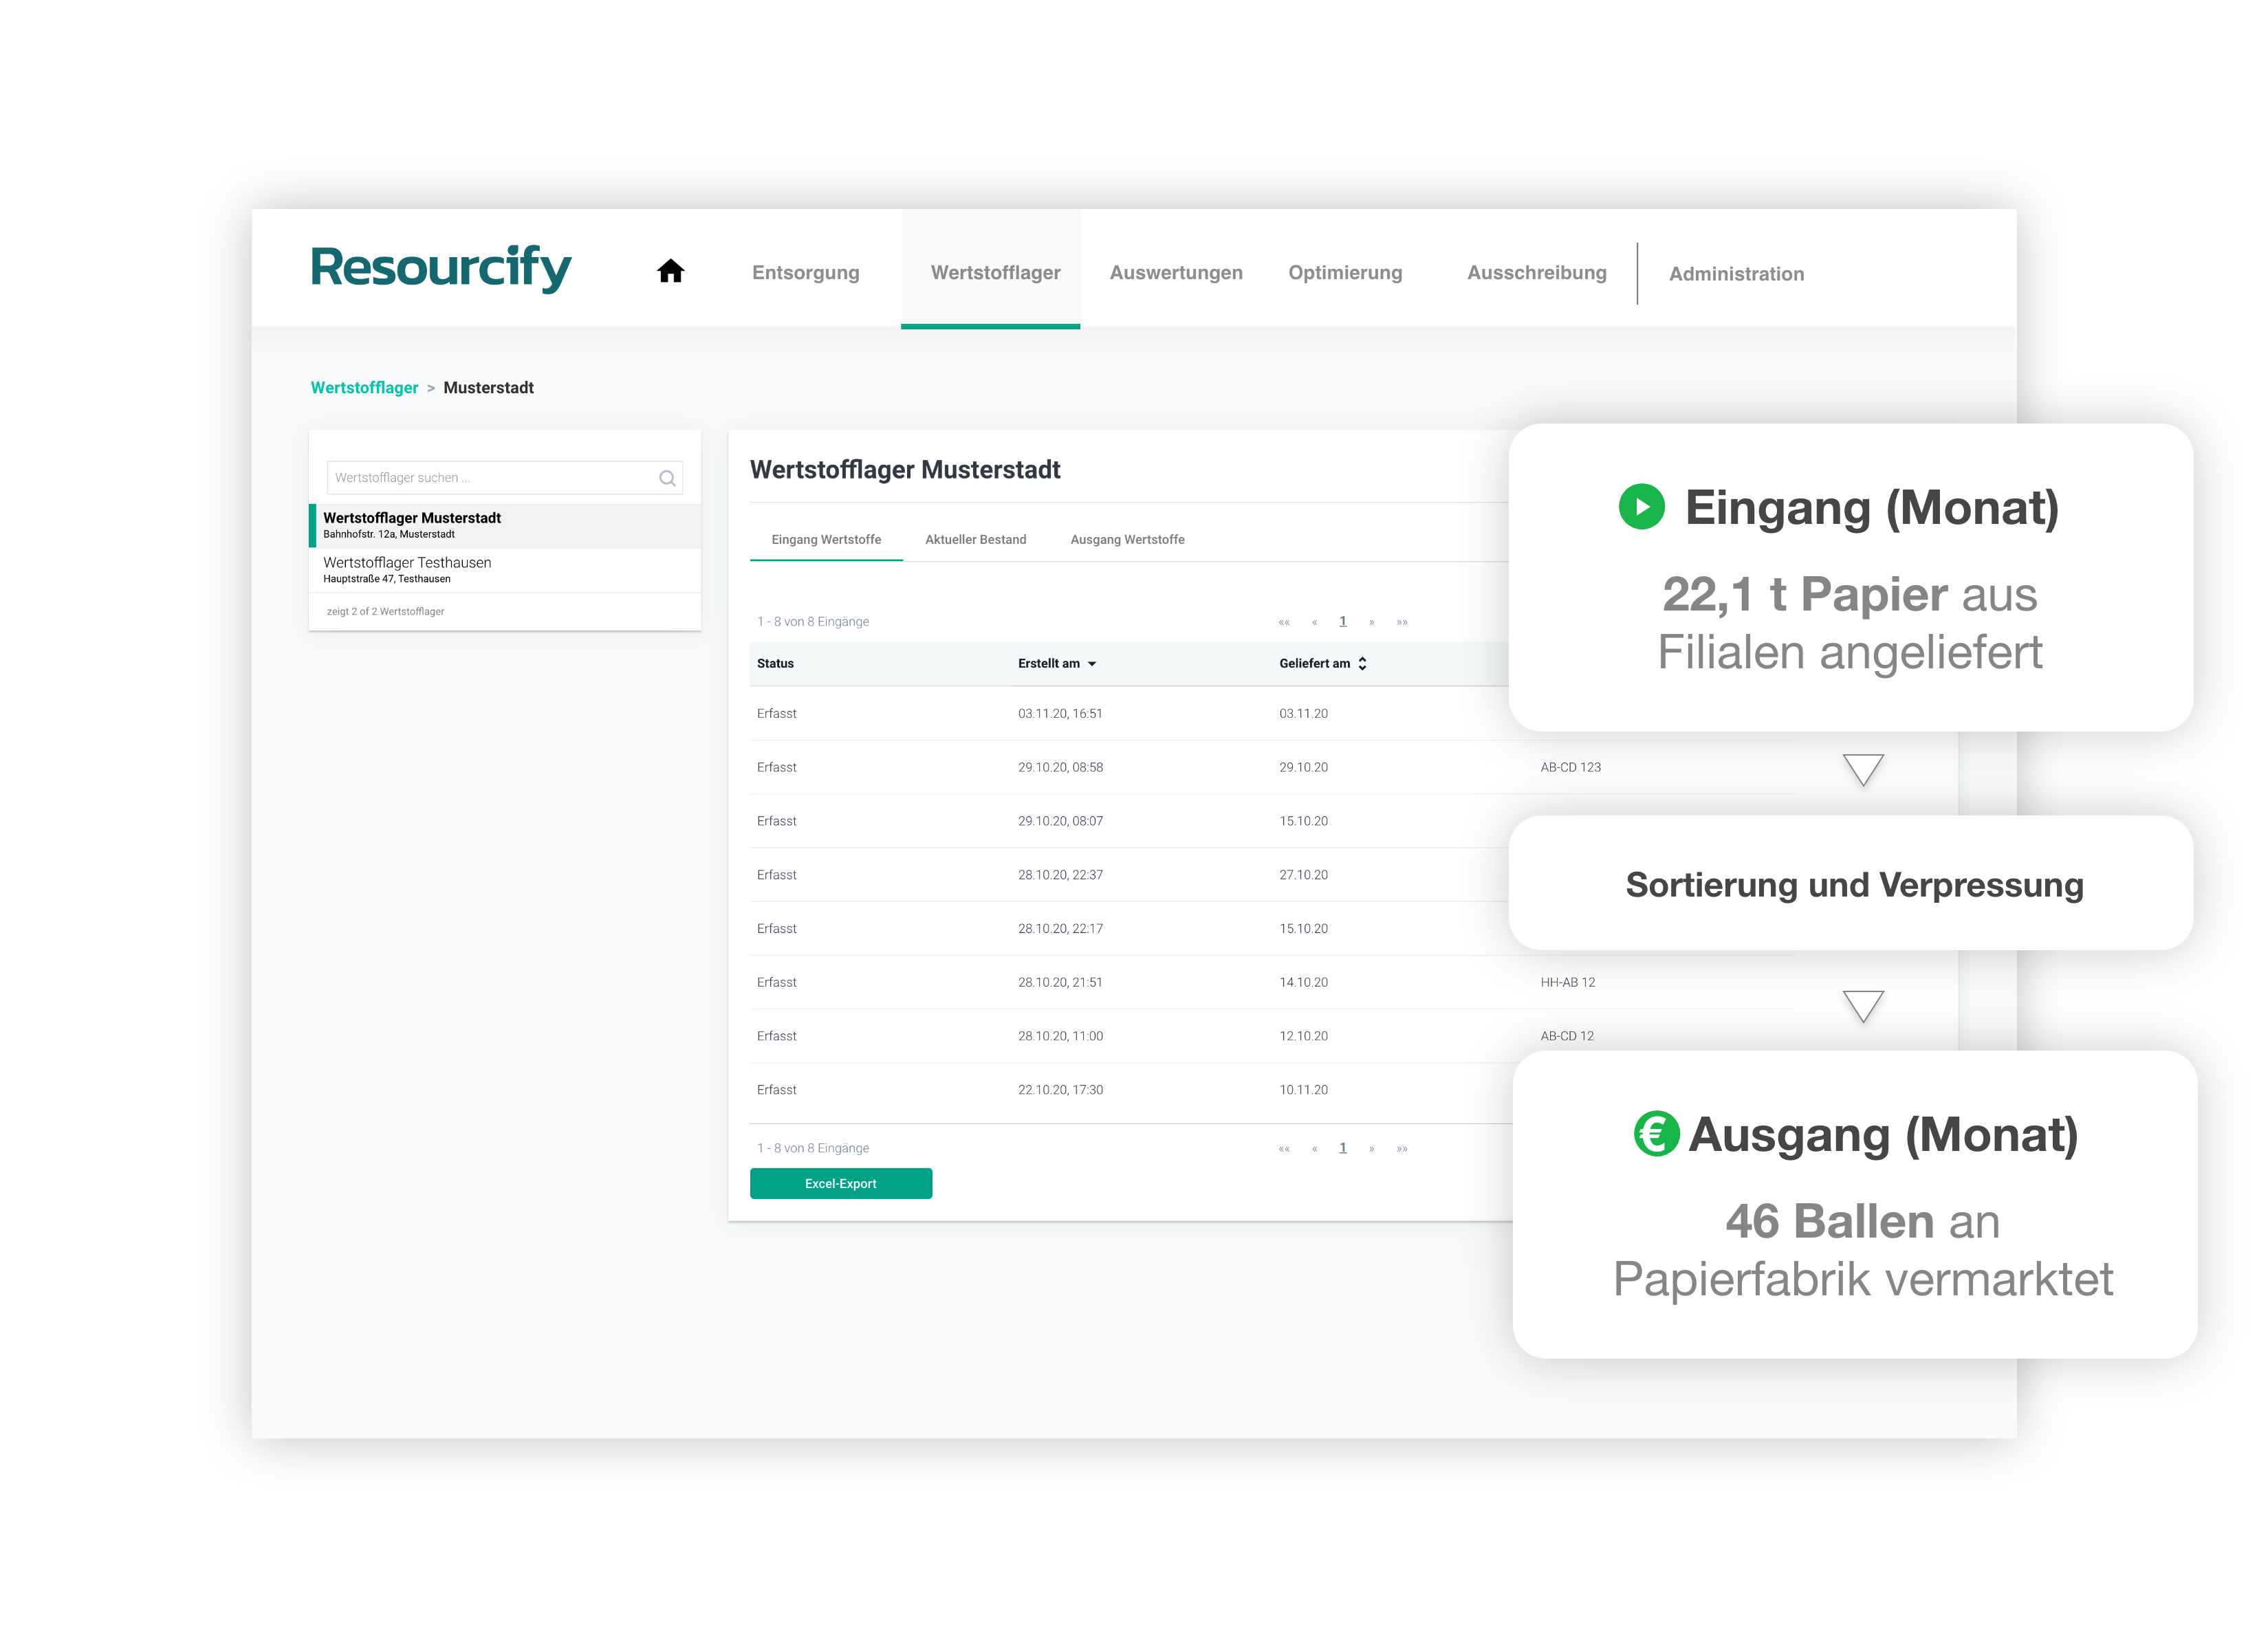Click the Wertstofflager breadcrumb link
The height and width of the screenshot is (1646, 2268).
(364, 388)
